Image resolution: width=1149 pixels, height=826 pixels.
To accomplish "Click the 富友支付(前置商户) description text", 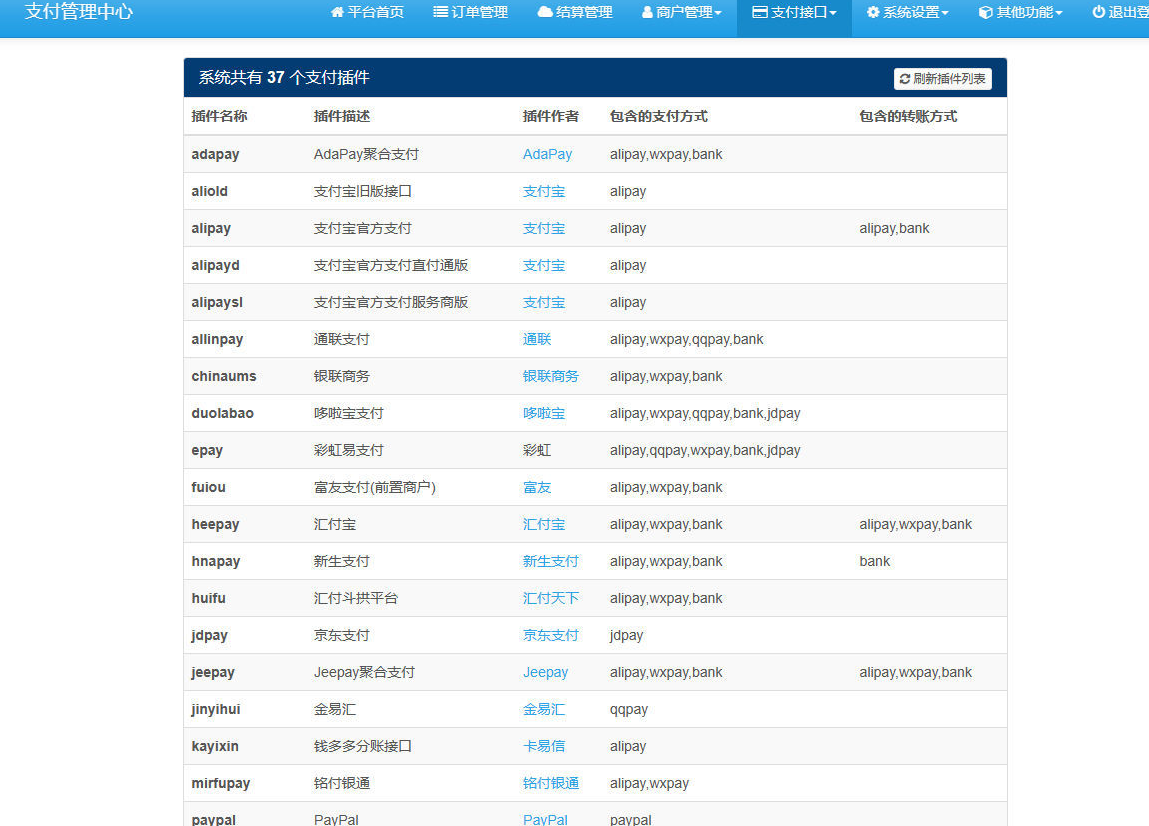I will click(375, 487).
